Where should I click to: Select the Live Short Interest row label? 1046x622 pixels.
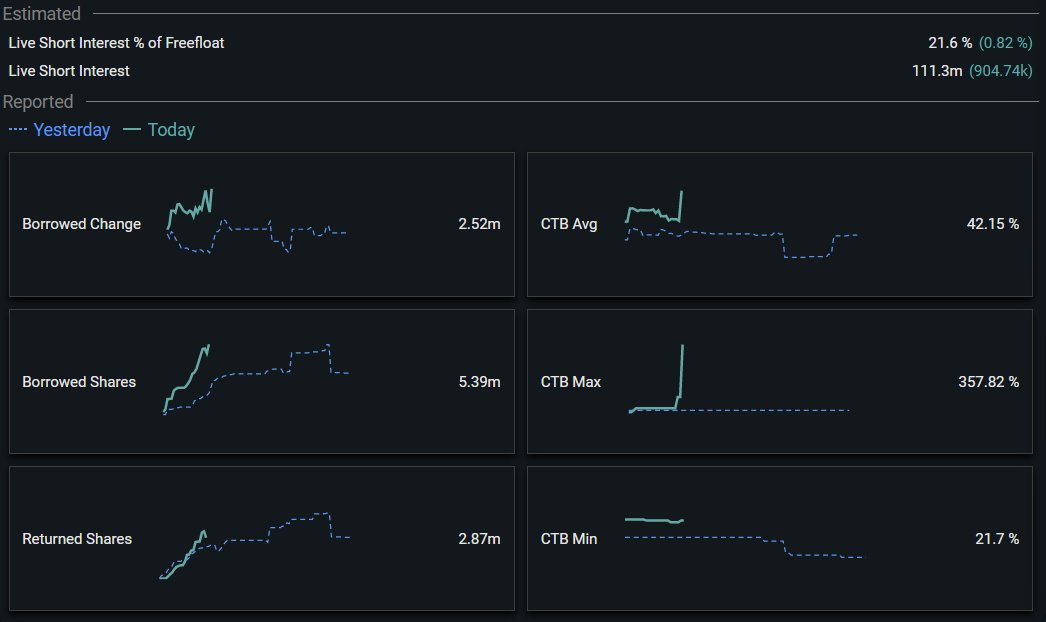click(x=69, y=71)
